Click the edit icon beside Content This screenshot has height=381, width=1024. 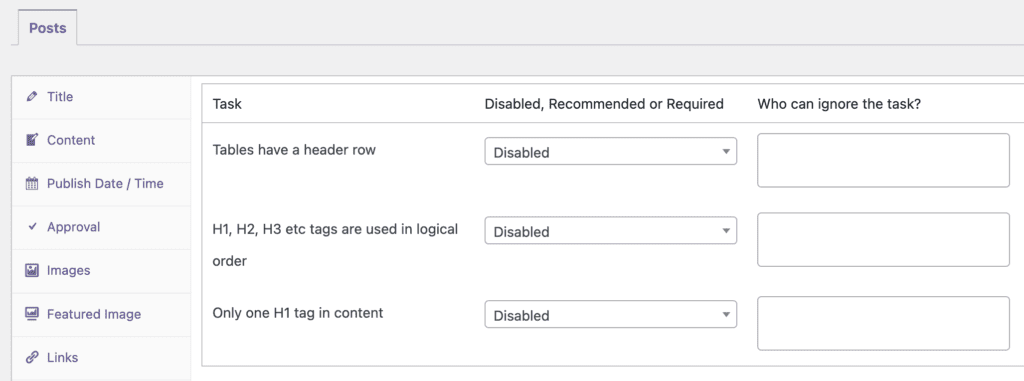point(31,140)
